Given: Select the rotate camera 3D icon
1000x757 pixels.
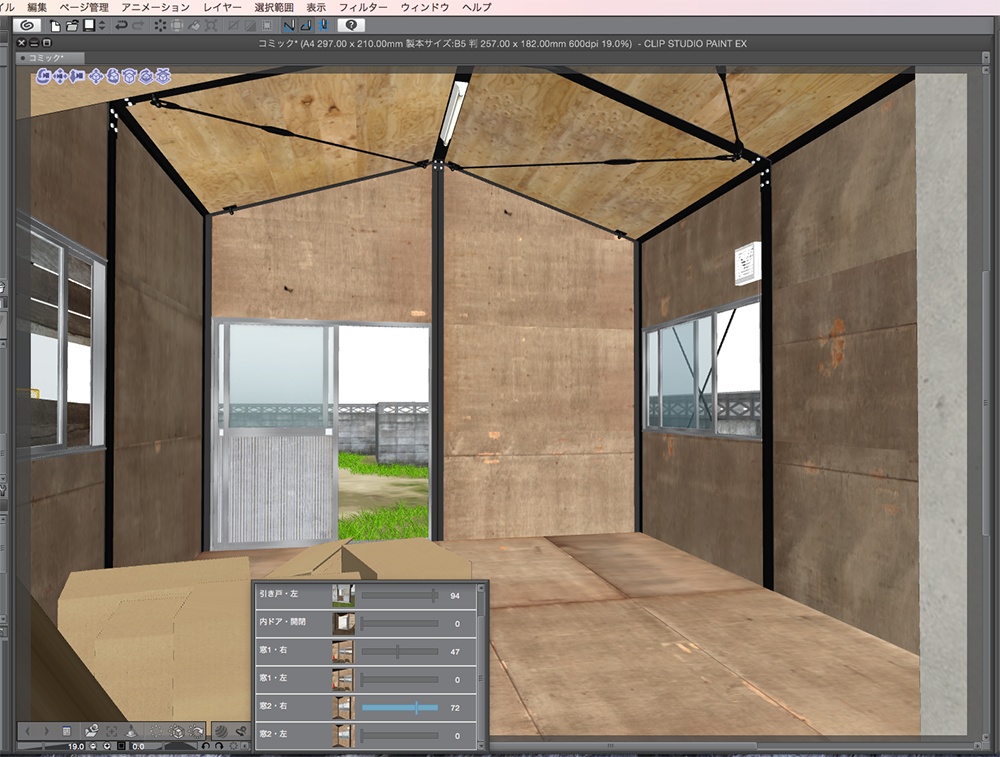Looking at the screenshot, I should [x=43, y=77].
